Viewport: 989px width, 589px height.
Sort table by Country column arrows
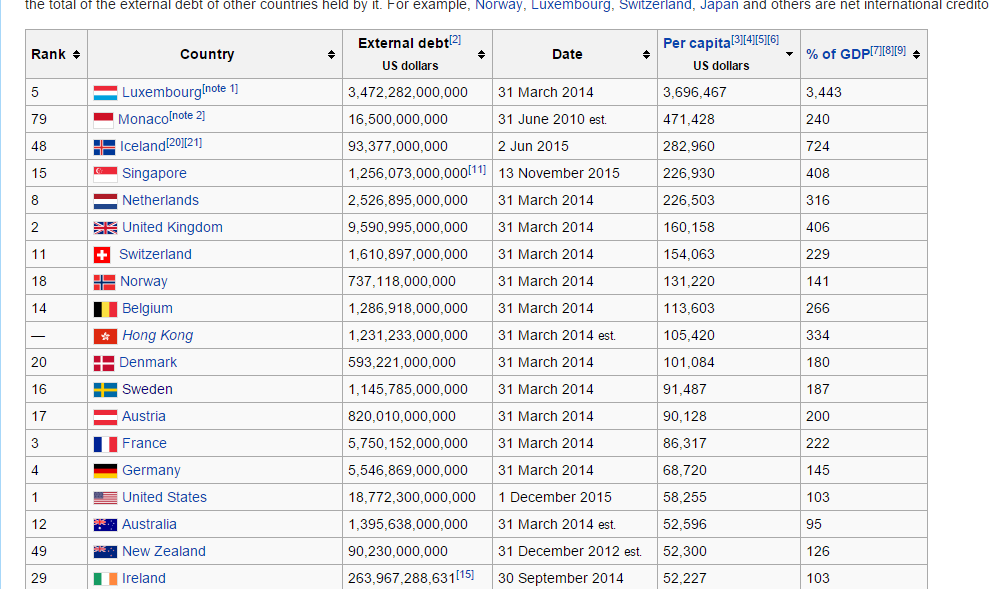point(331,54)
